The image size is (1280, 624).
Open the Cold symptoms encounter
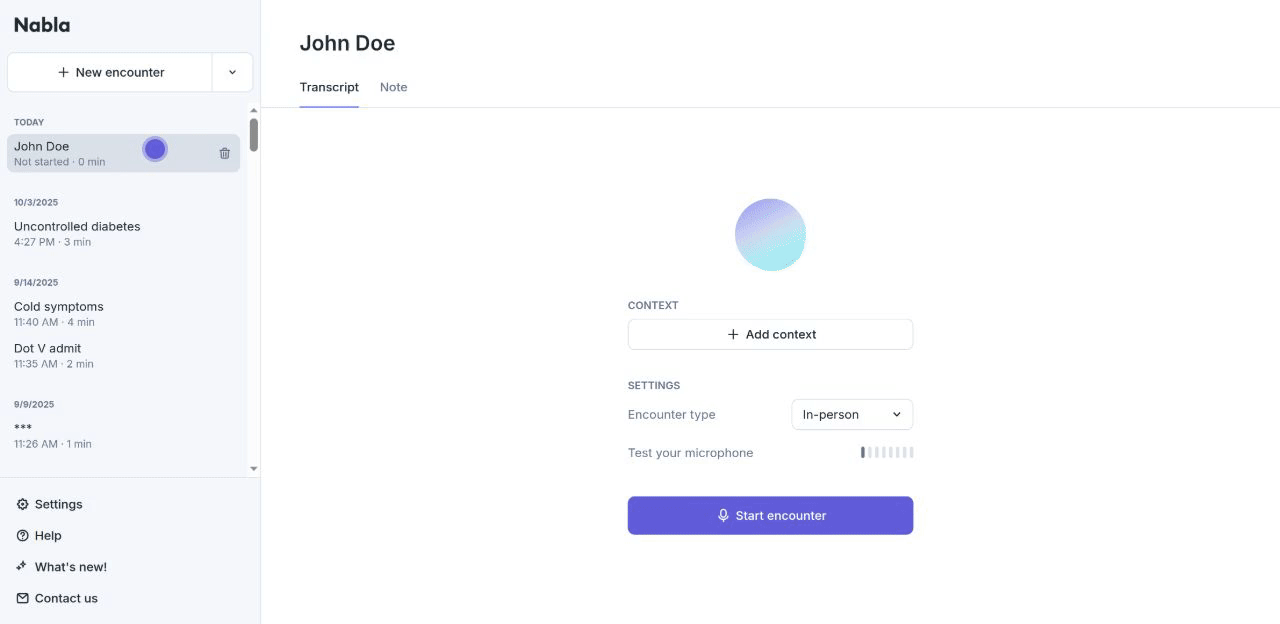[x=59, y=313]
